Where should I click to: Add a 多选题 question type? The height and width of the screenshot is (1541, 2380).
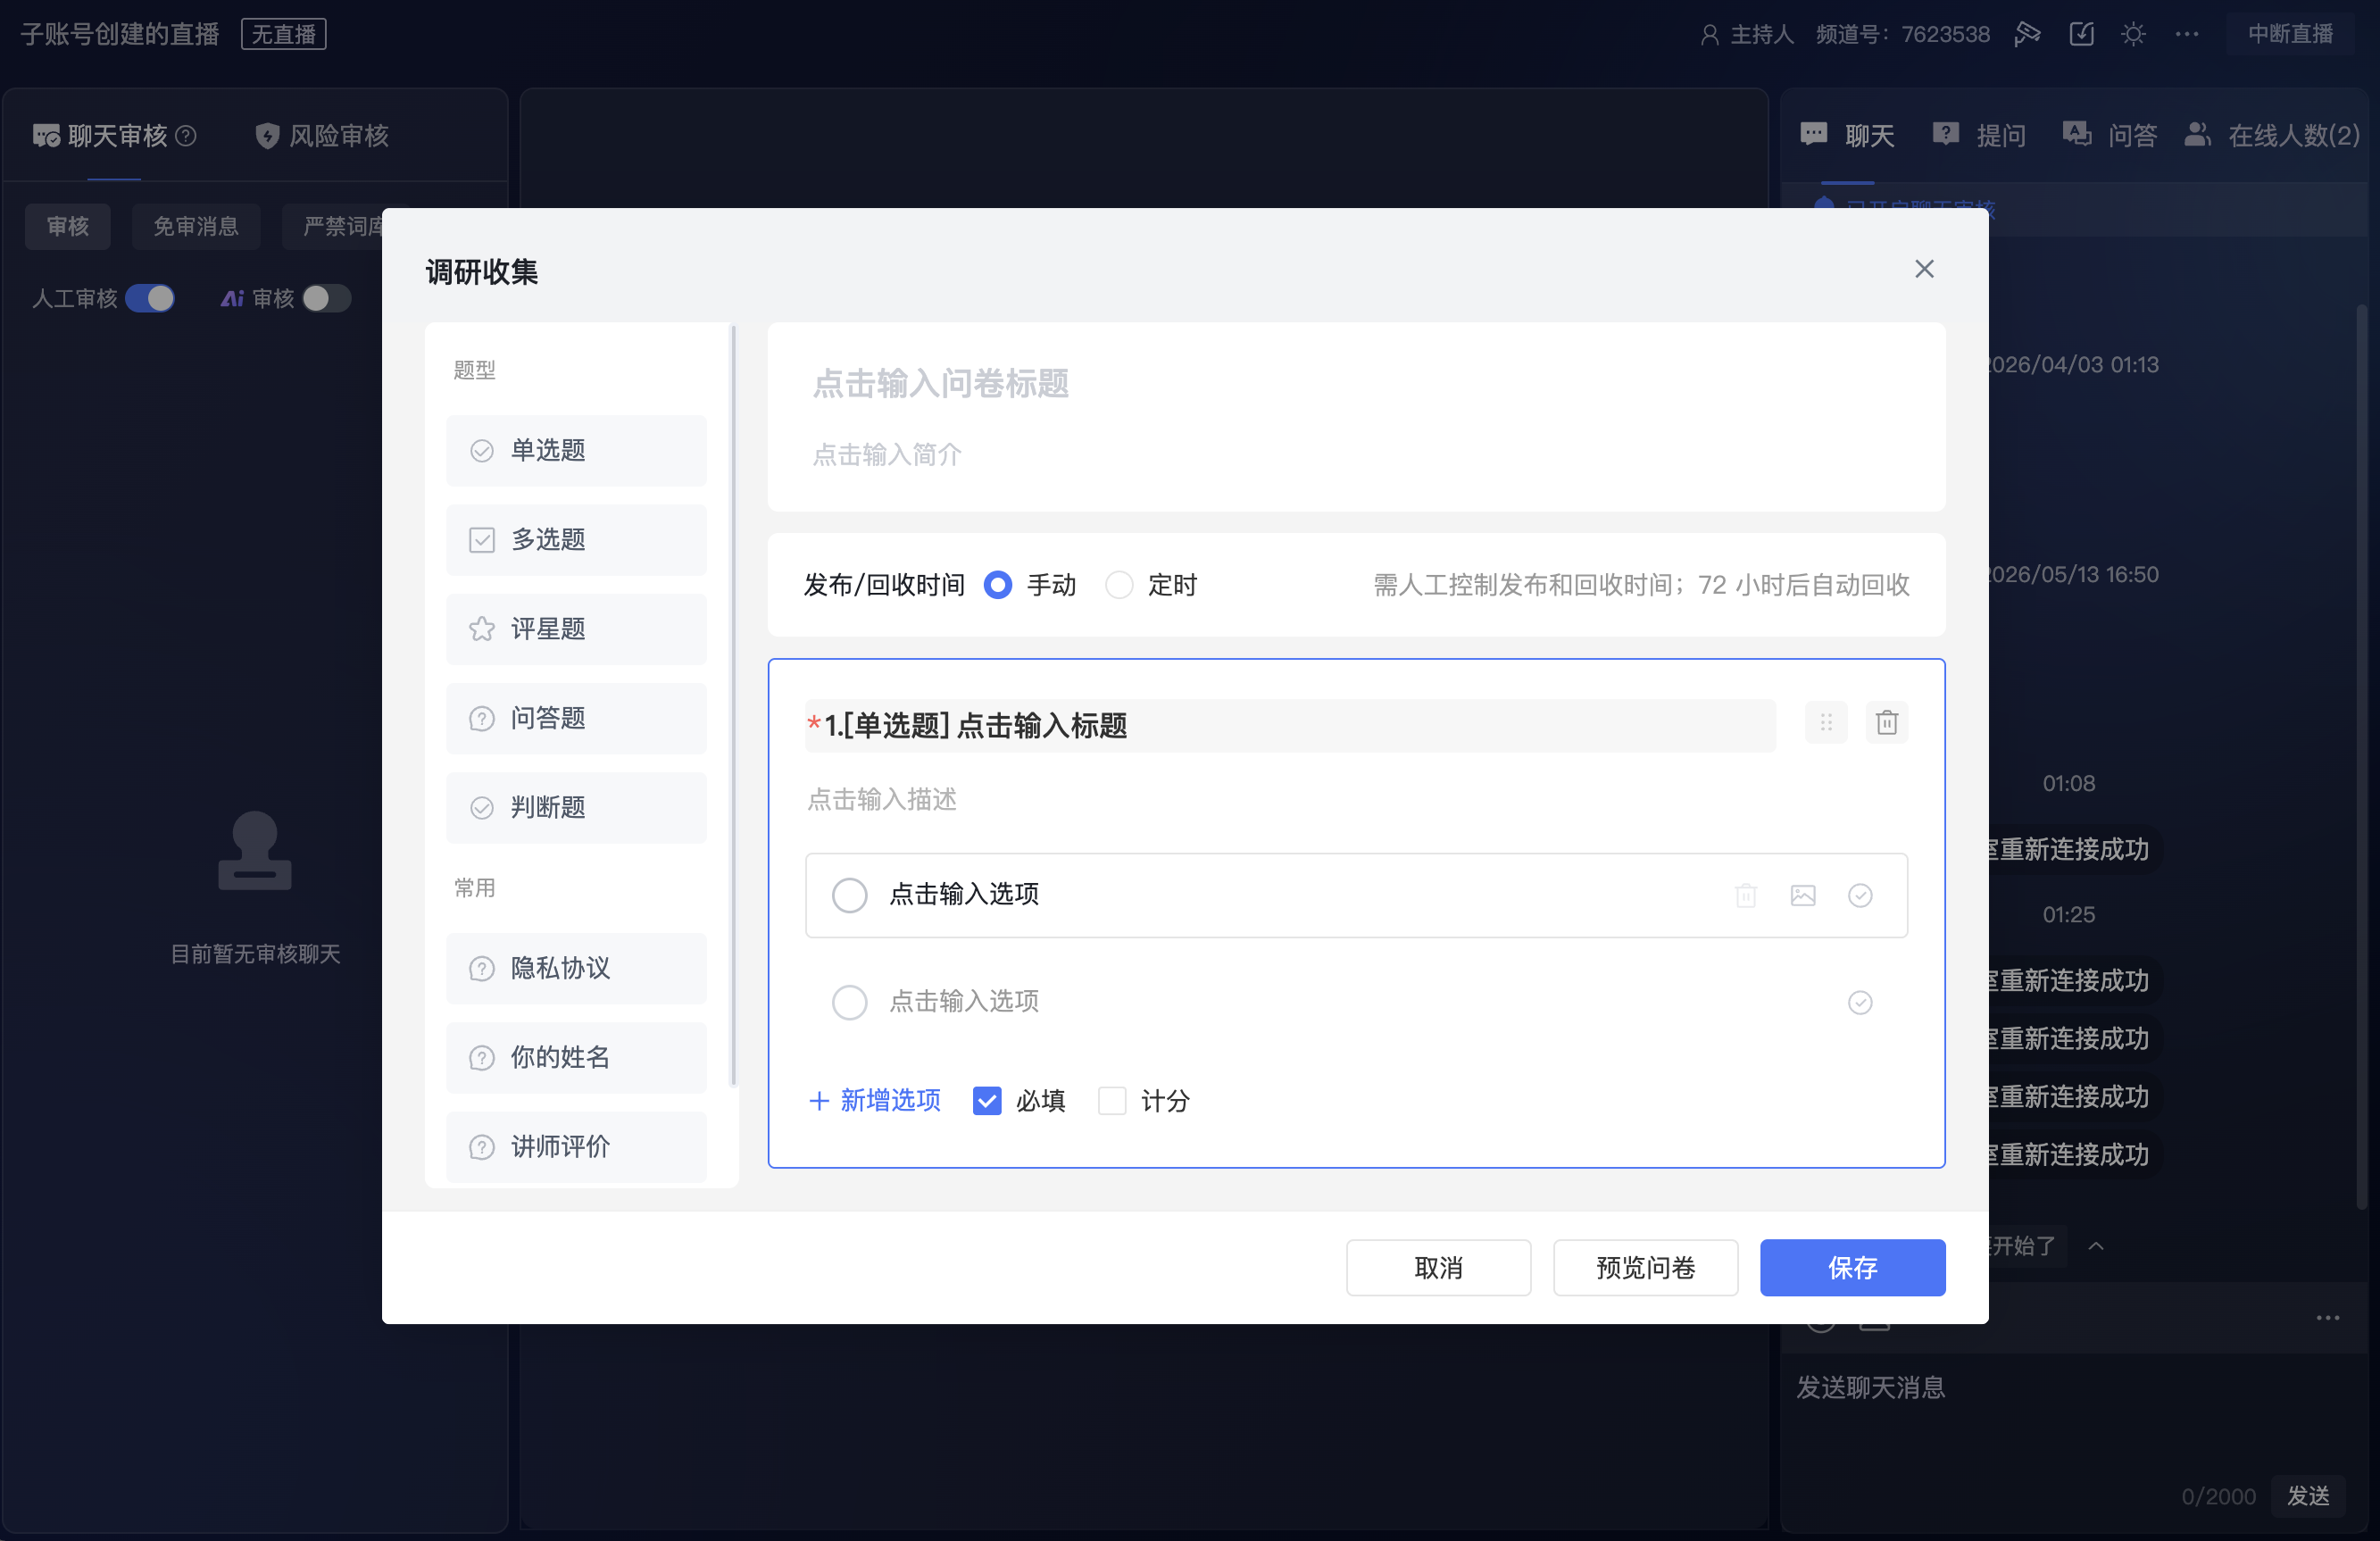click(576, 540)
